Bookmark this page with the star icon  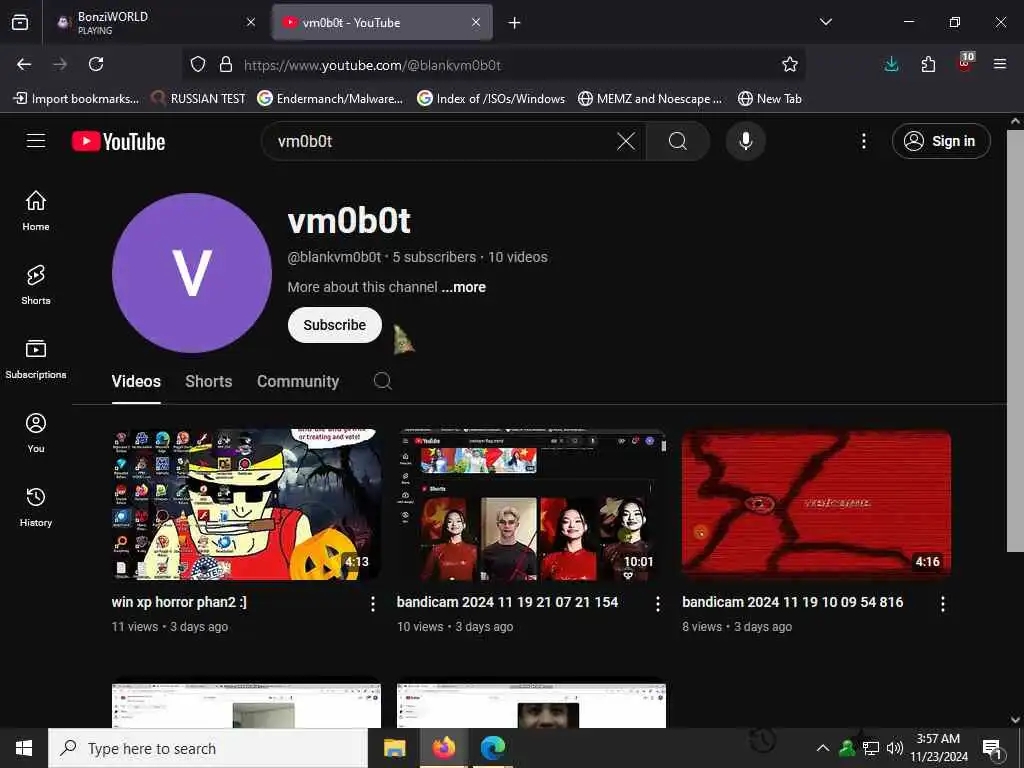click(790, 64)
